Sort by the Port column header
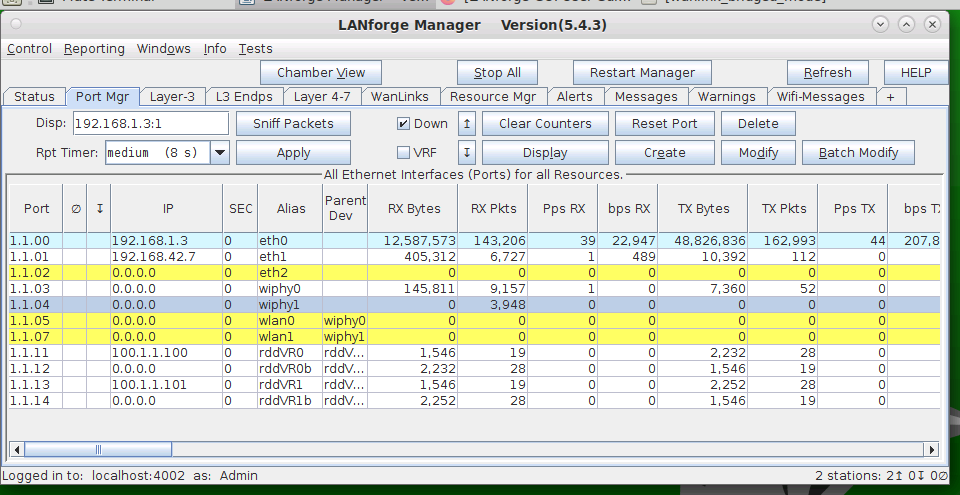The height and width of the screenshot is (495, 960). (36, 209)
